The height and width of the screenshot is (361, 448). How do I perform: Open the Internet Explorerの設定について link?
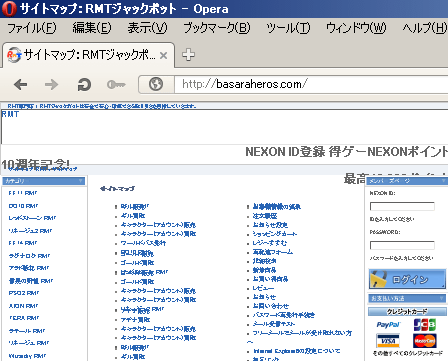(x=297, y=351)
